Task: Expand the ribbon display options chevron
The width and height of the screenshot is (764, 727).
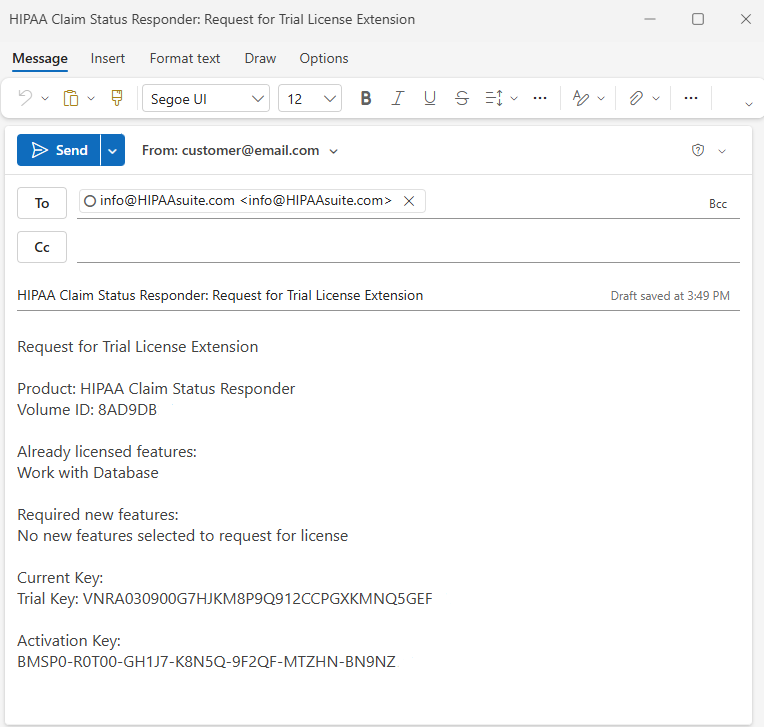Action: [x=749, y=104]
